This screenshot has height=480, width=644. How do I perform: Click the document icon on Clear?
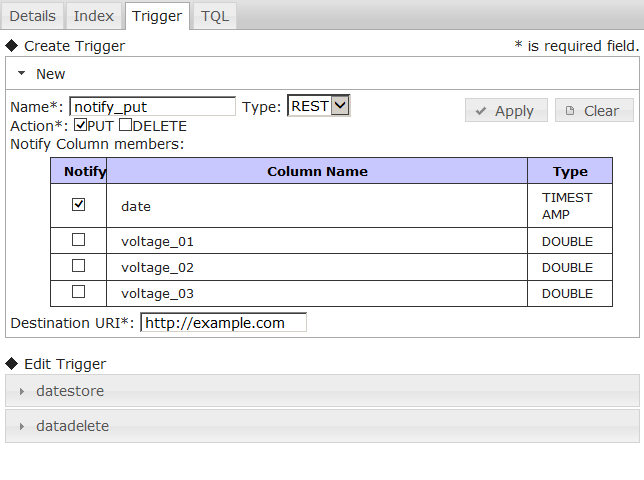coord(570,111)
